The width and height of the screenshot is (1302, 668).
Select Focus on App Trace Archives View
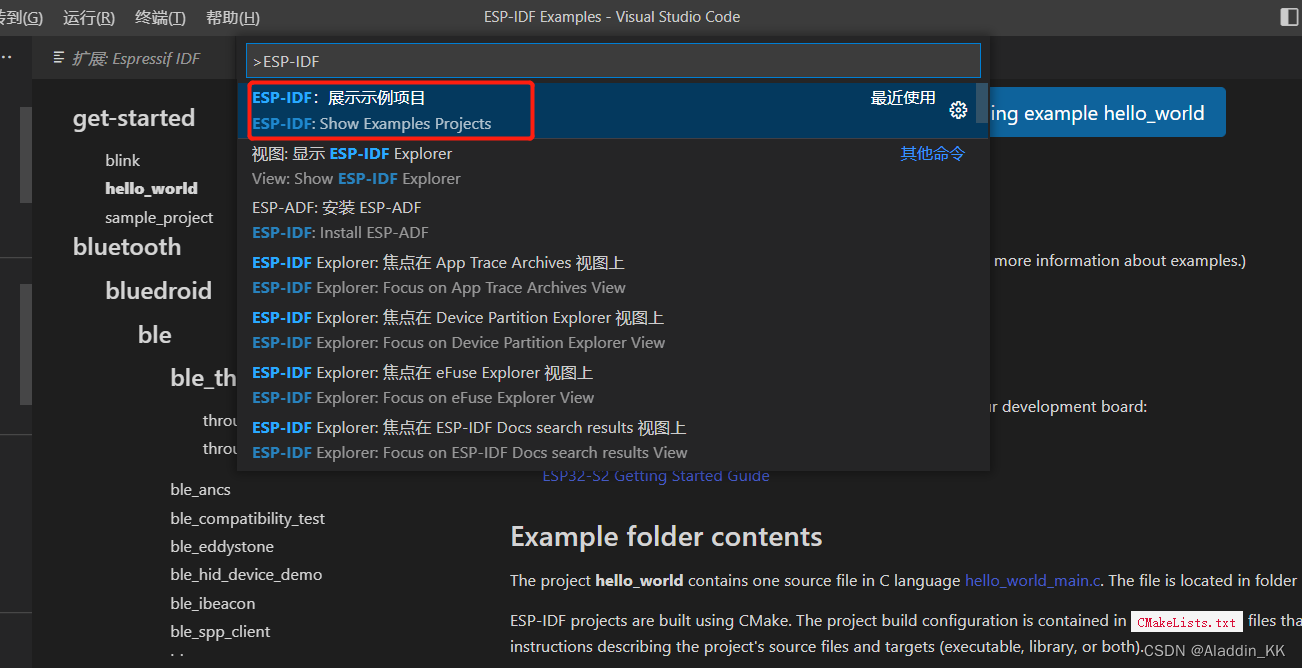coord(607,275)
